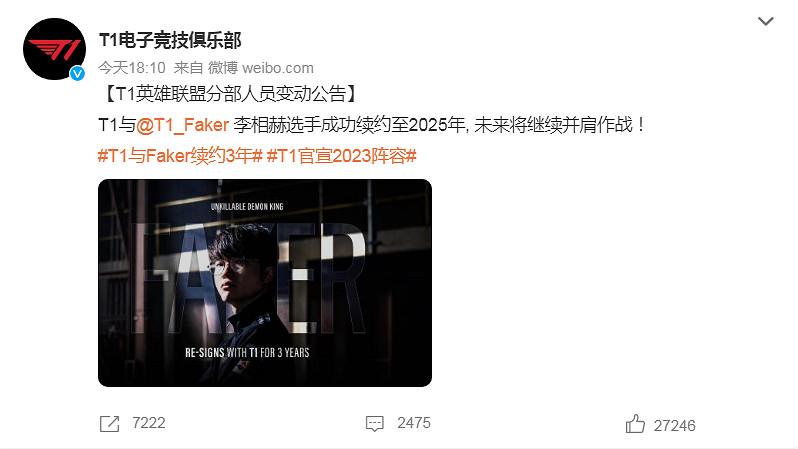Click RE-SIGNS WITH T1 caption in image
The width and height of the screenshot is (798, 449).
pyautogui.click(x=247, y=352)
